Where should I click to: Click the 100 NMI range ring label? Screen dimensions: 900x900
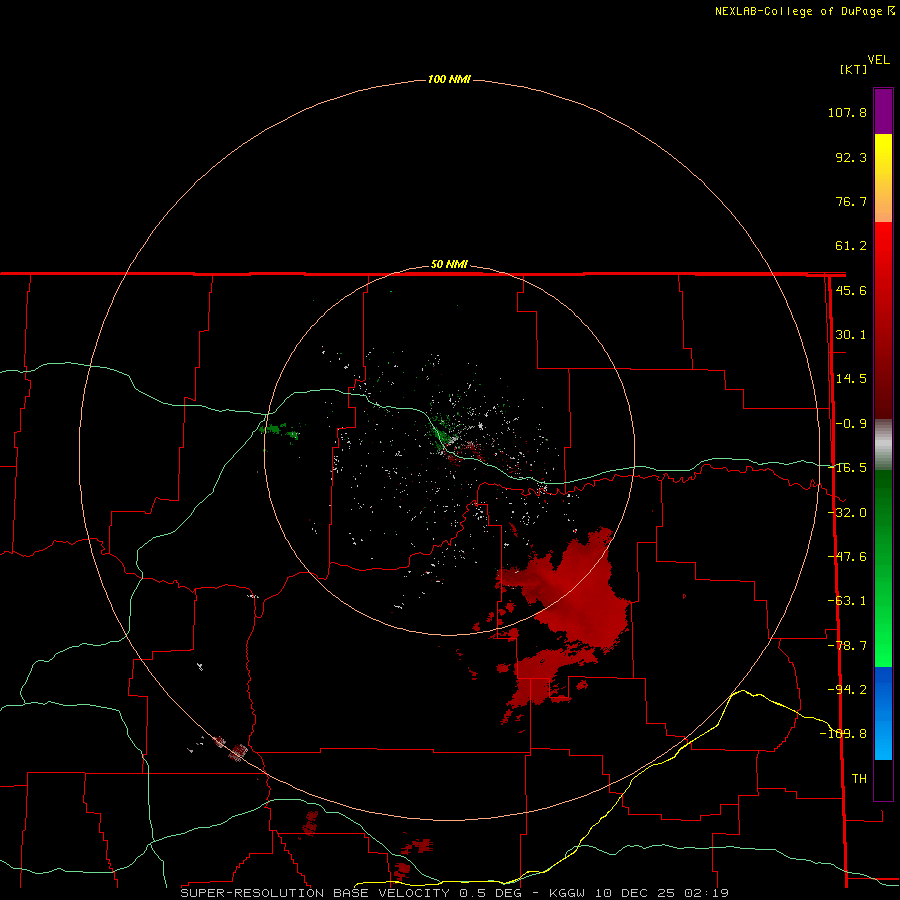(449, 79)
